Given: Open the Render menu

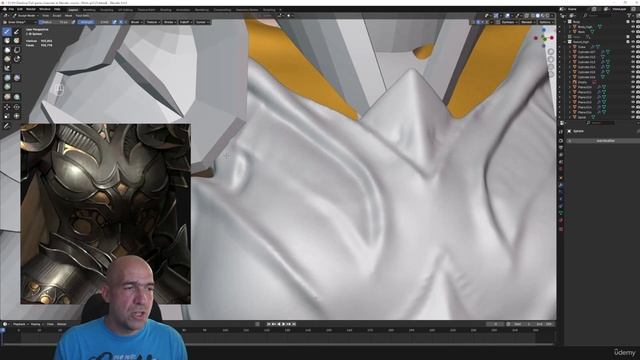Looking at the screenshot, I should pos(31,9).
